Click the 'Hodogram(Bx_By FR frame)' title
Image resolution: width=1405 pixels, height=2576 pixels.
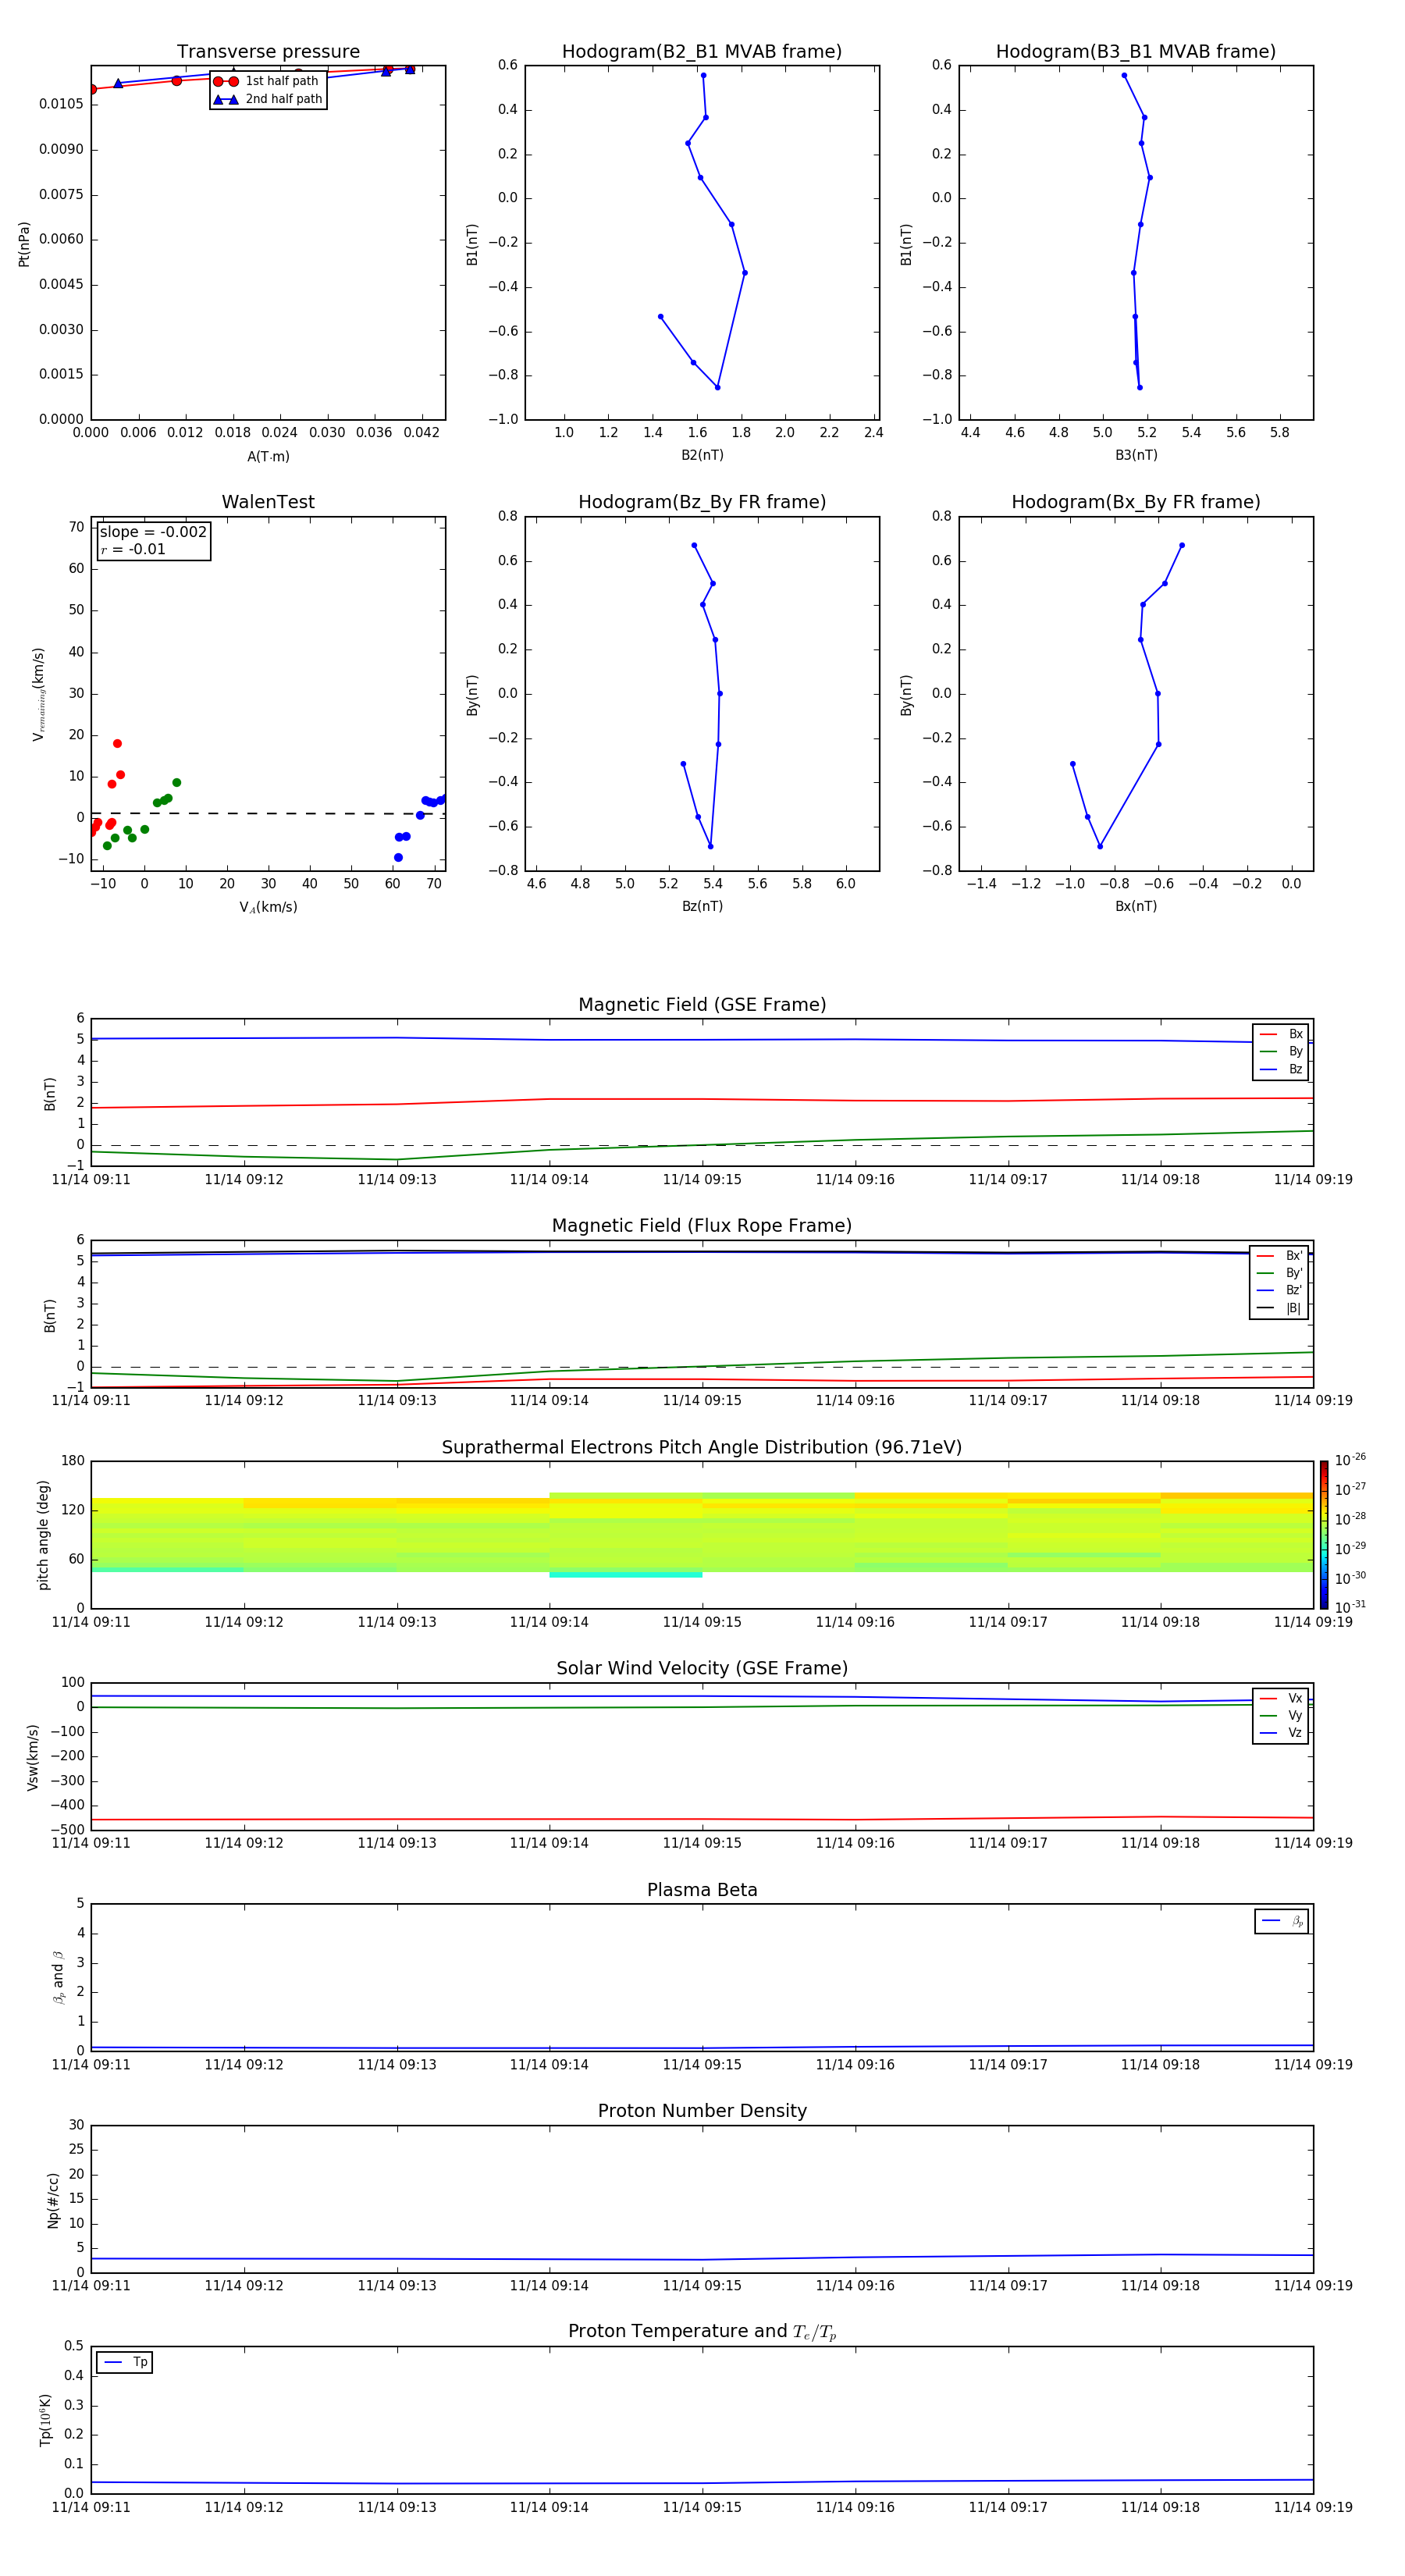click(x=1136, y=502)
